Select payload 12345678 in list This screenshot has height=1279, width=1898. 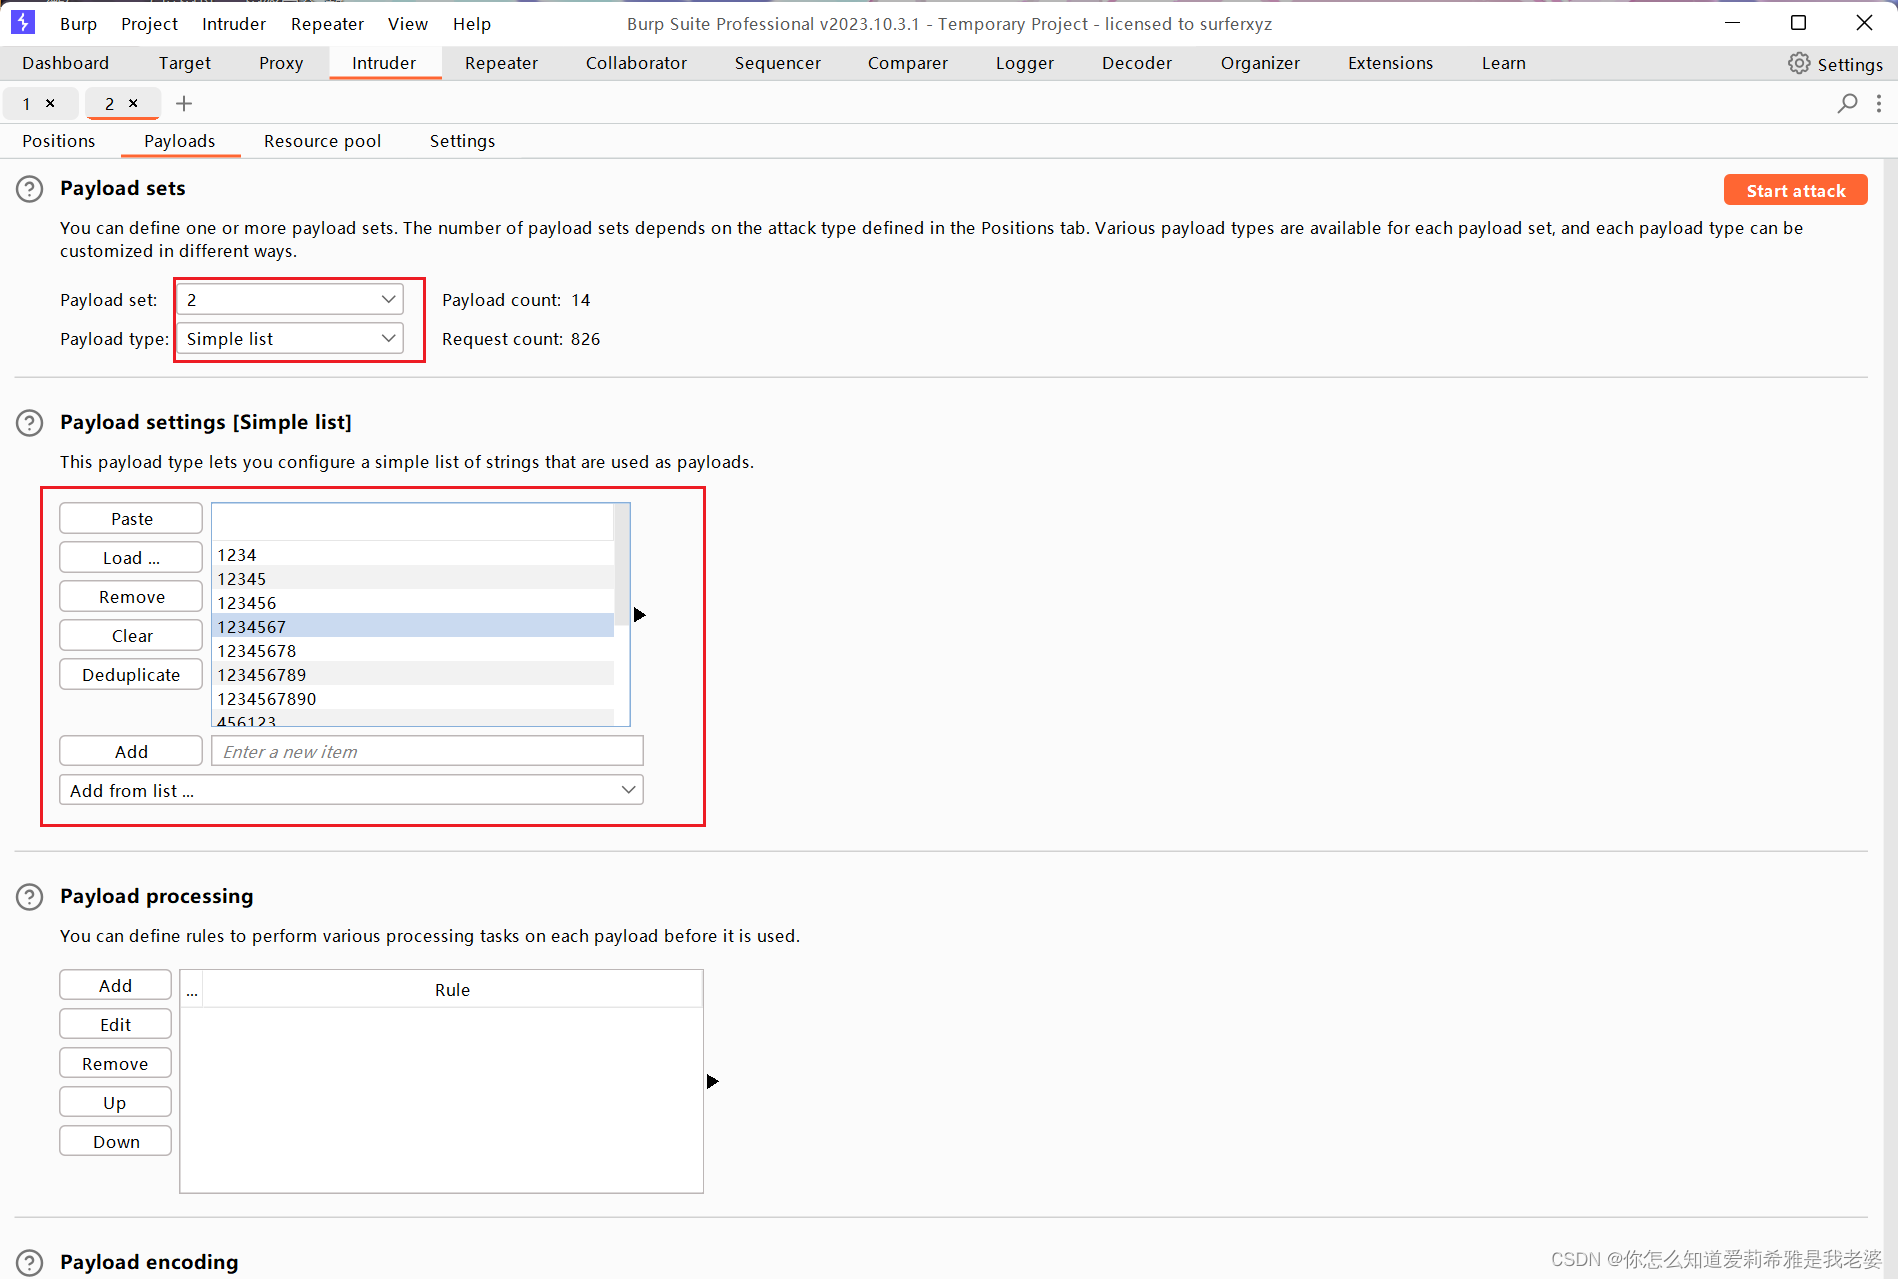pos(413,650)
